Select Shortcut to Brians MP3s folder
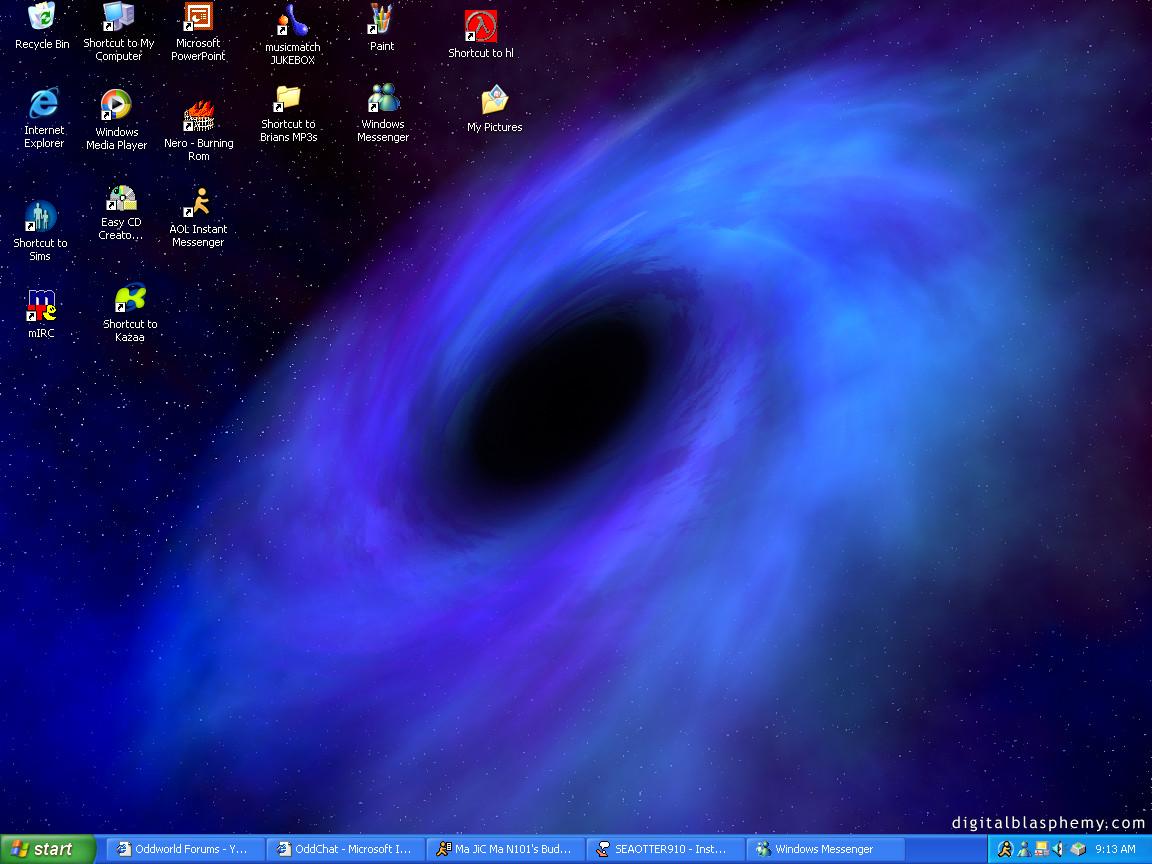 (288, 99)
